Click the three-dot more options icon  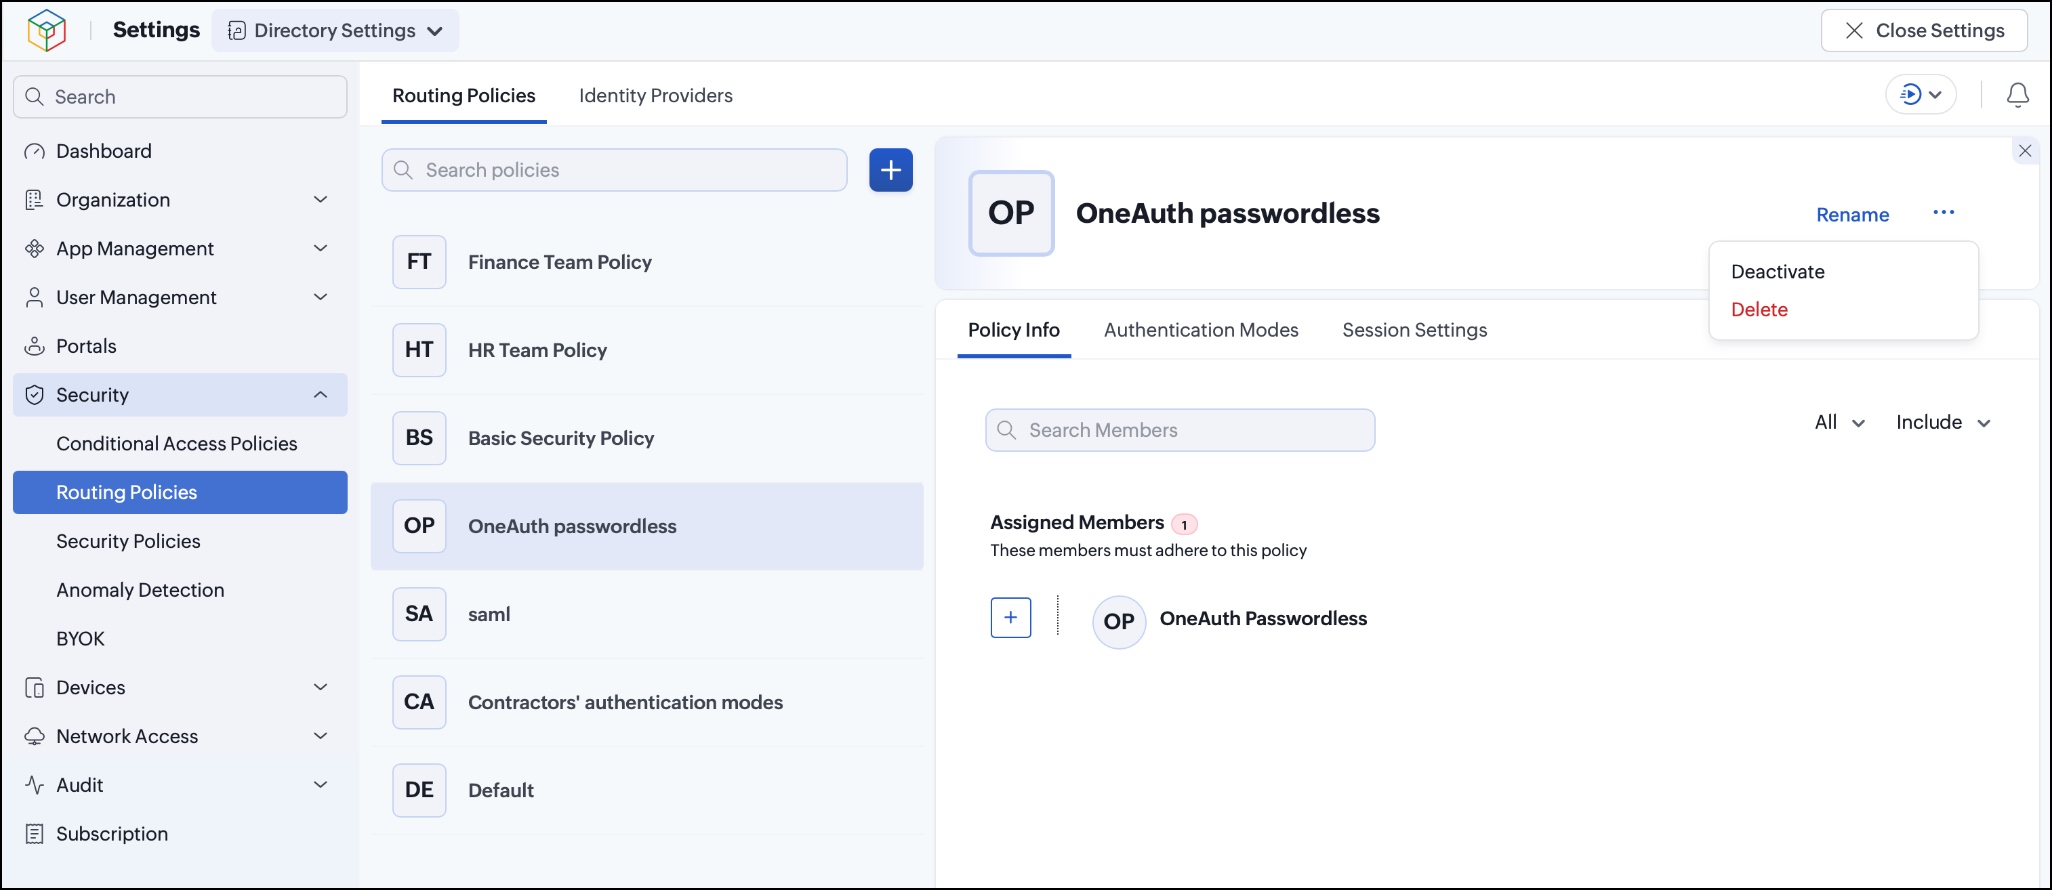click(1943, 212)
